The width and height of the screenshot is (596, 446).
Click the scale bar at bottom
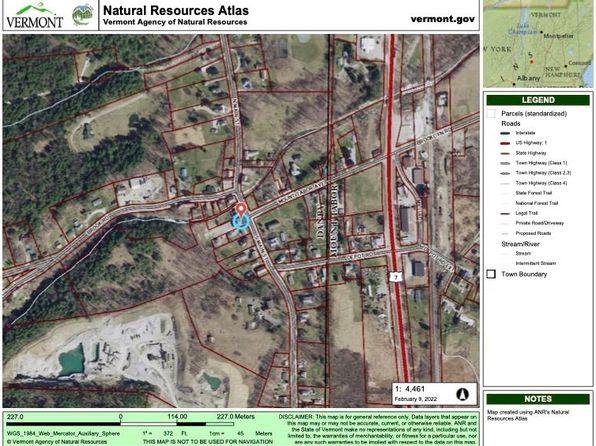(x=120, y=424)
